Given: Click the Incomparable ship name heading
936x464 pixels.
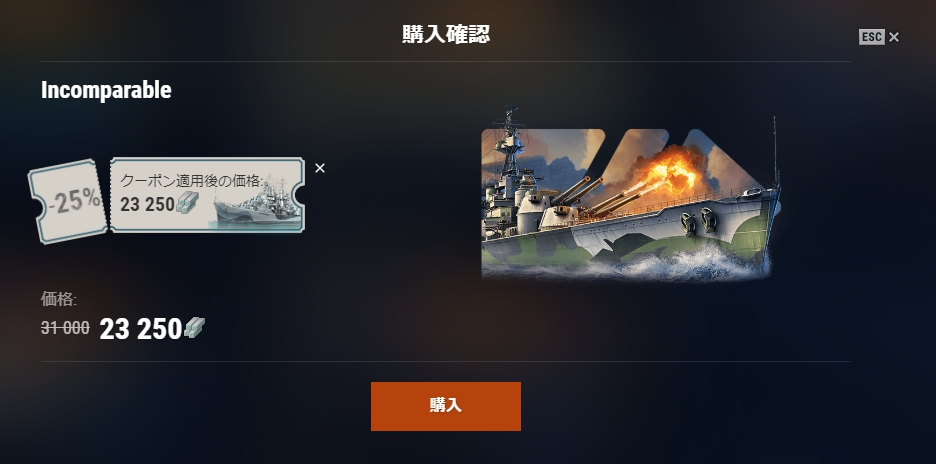Looking at the screenshot, I should (106, 90).
